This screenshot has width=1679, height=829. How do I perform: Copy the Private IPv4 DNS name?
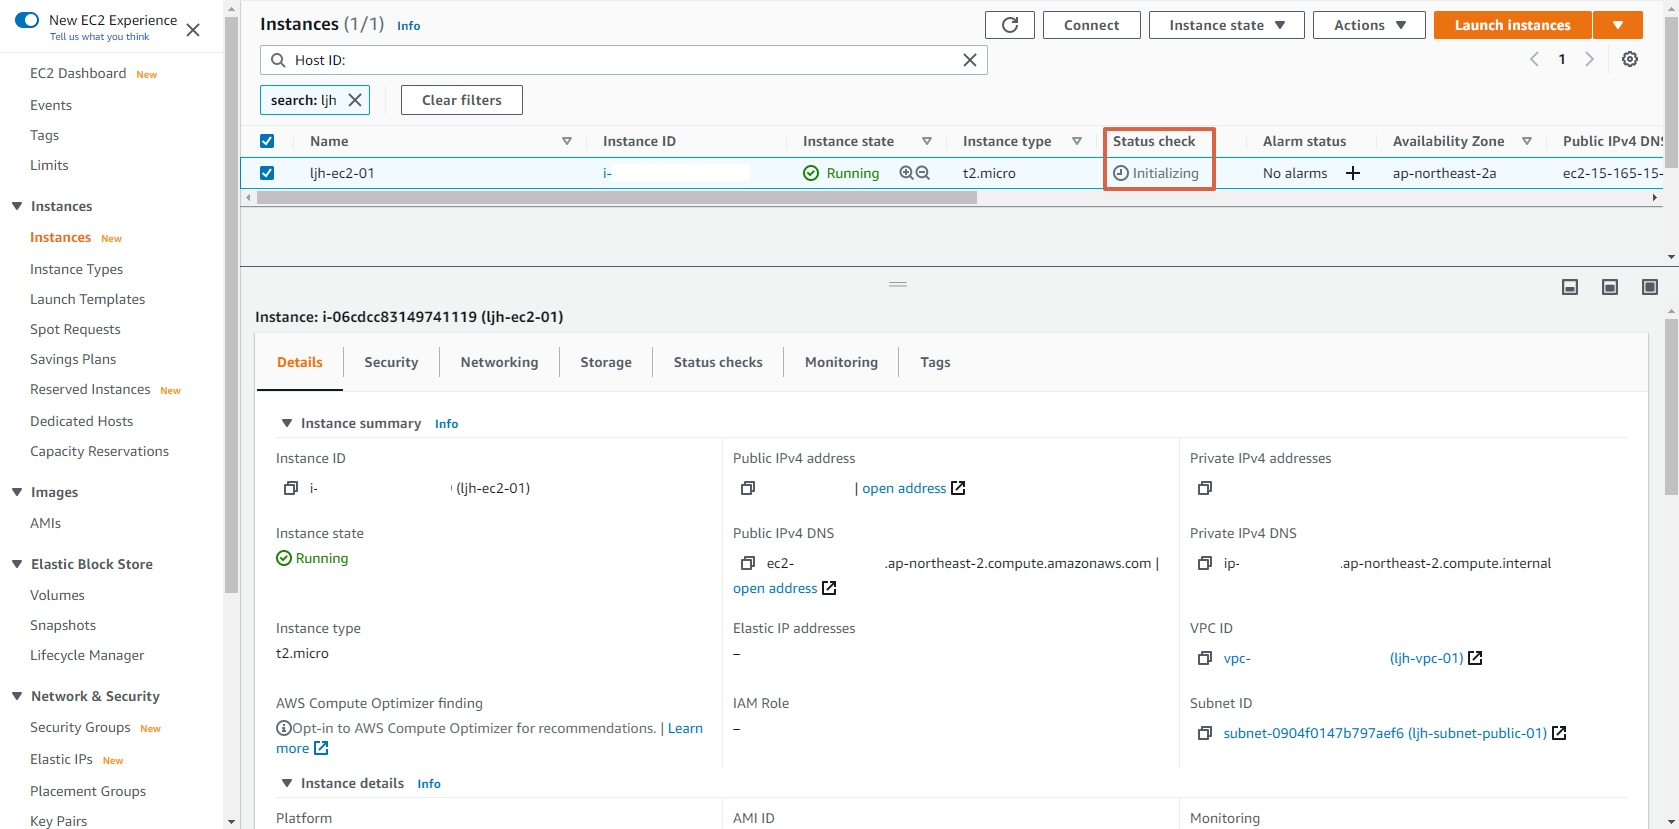coord(1205,563)
